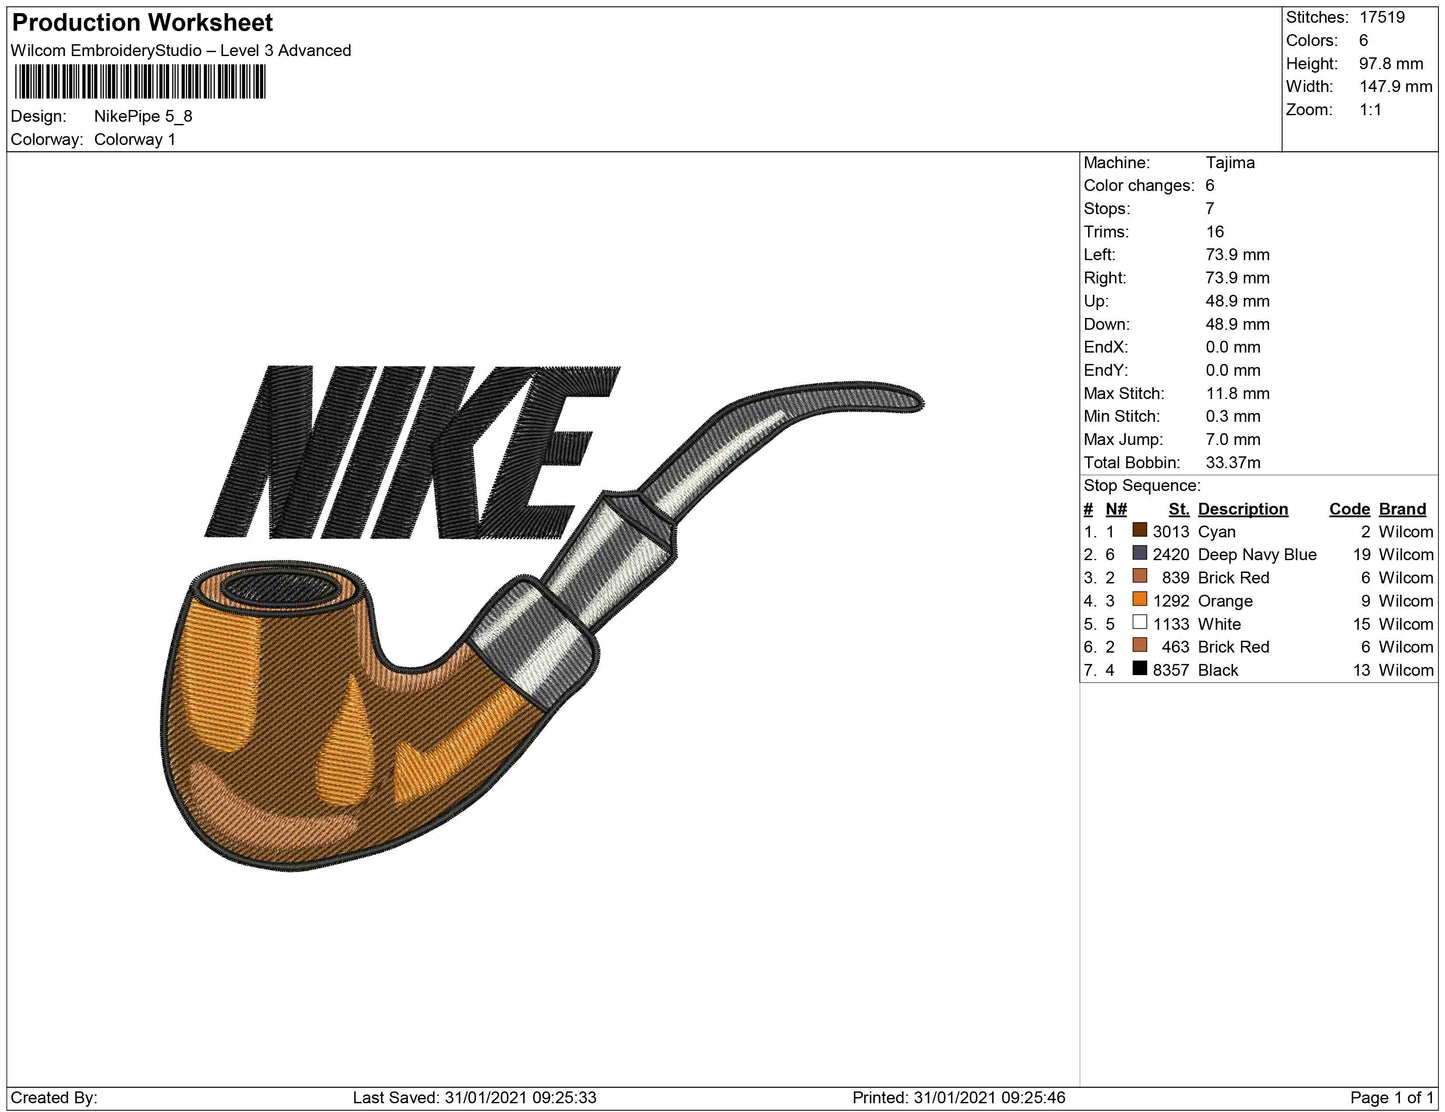Click the 'Colorway 1' value
The height and width of the screenshot is (1112, 1445).
pyautogui.click(x=135, y=139)
